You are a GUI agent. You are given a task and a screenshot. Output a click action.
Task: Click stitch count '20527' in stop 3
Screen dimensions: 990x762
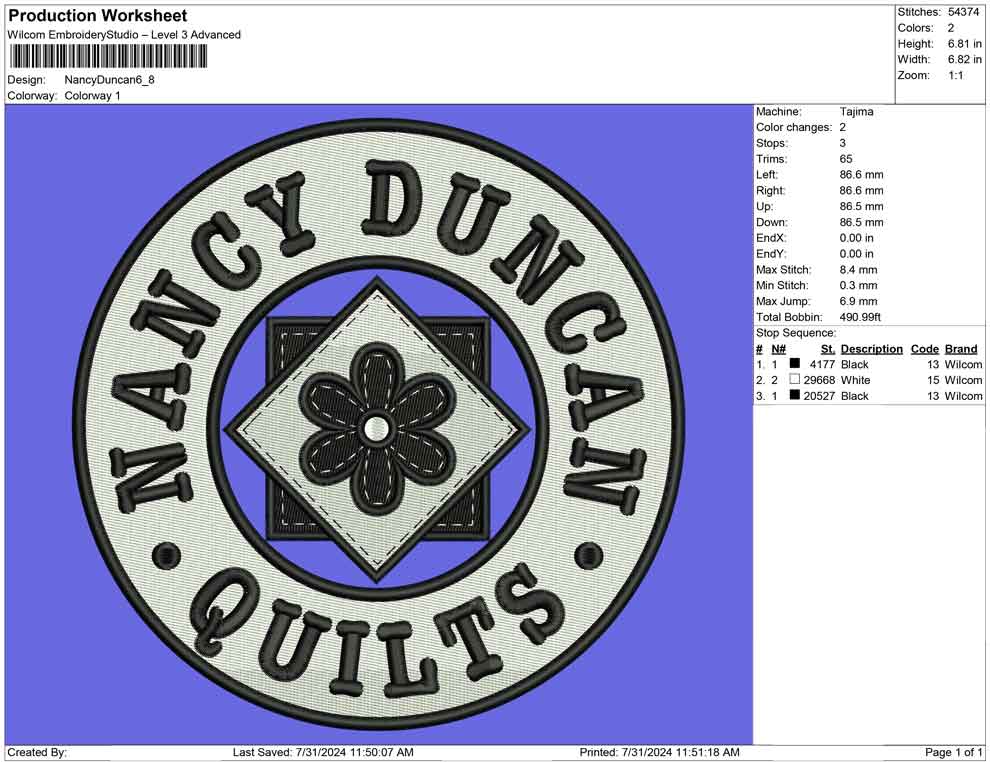819,396
